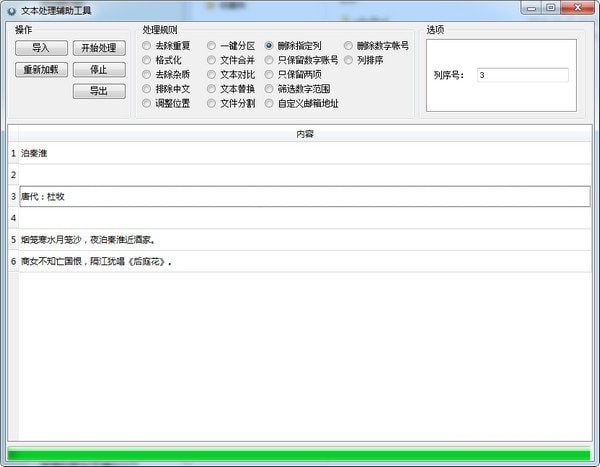Click the 重新加载 reload button

click(x=41, y=70)
